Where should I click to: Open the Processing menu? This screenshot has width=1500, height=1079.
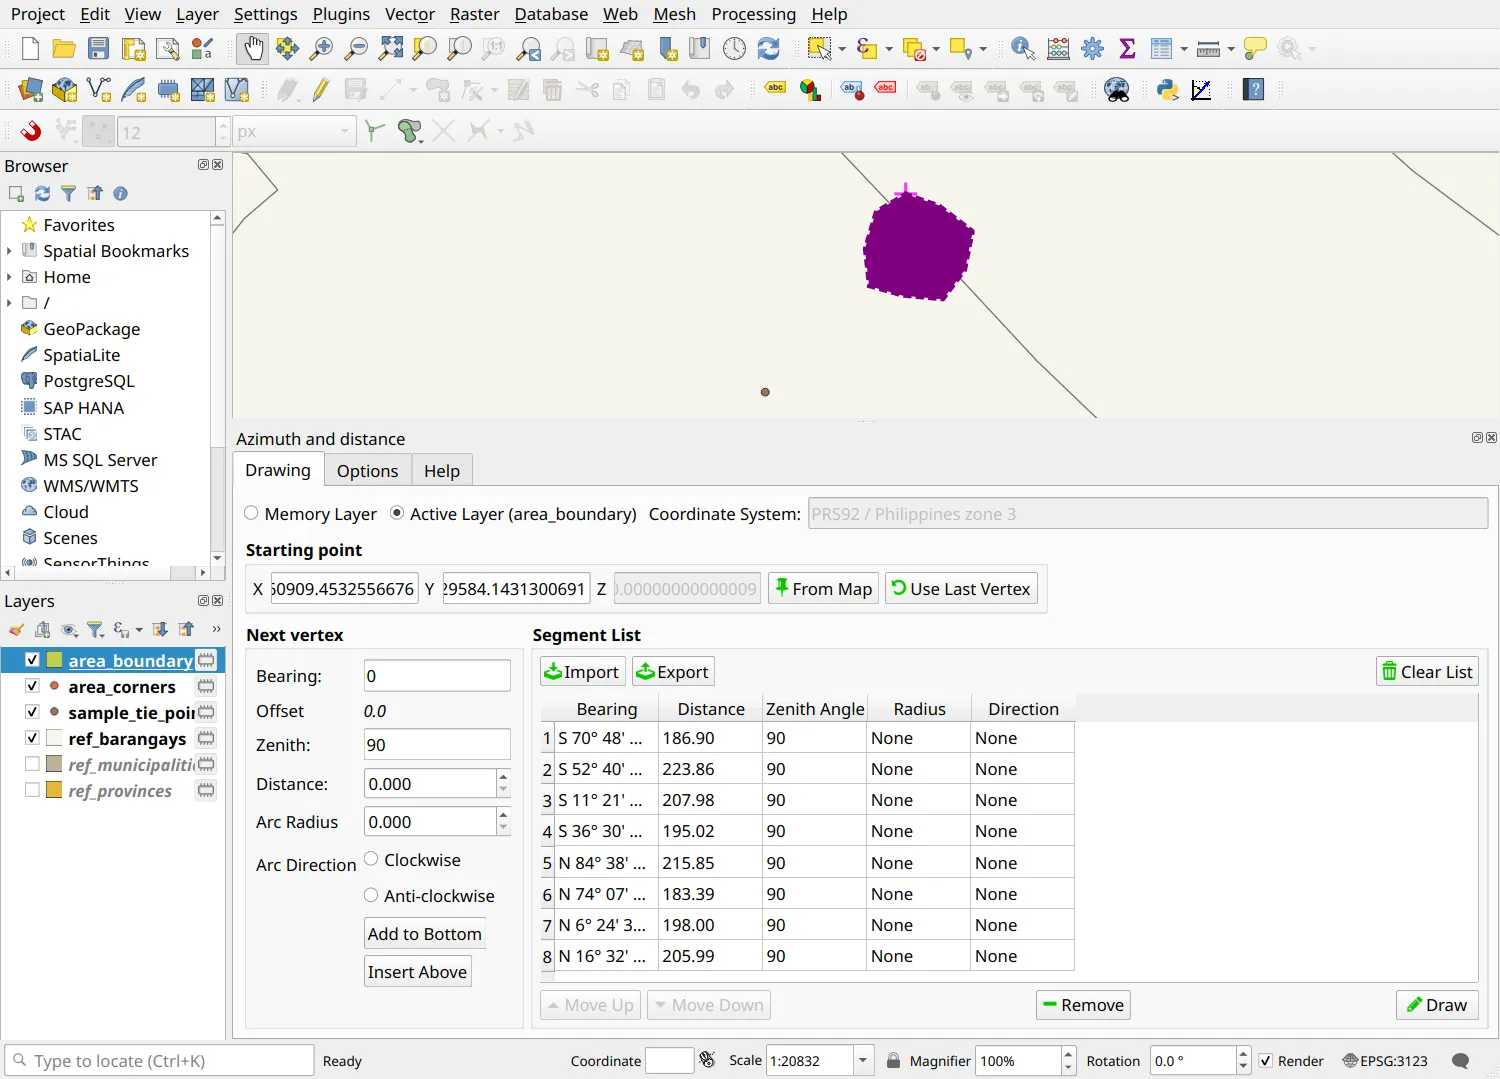754,14
